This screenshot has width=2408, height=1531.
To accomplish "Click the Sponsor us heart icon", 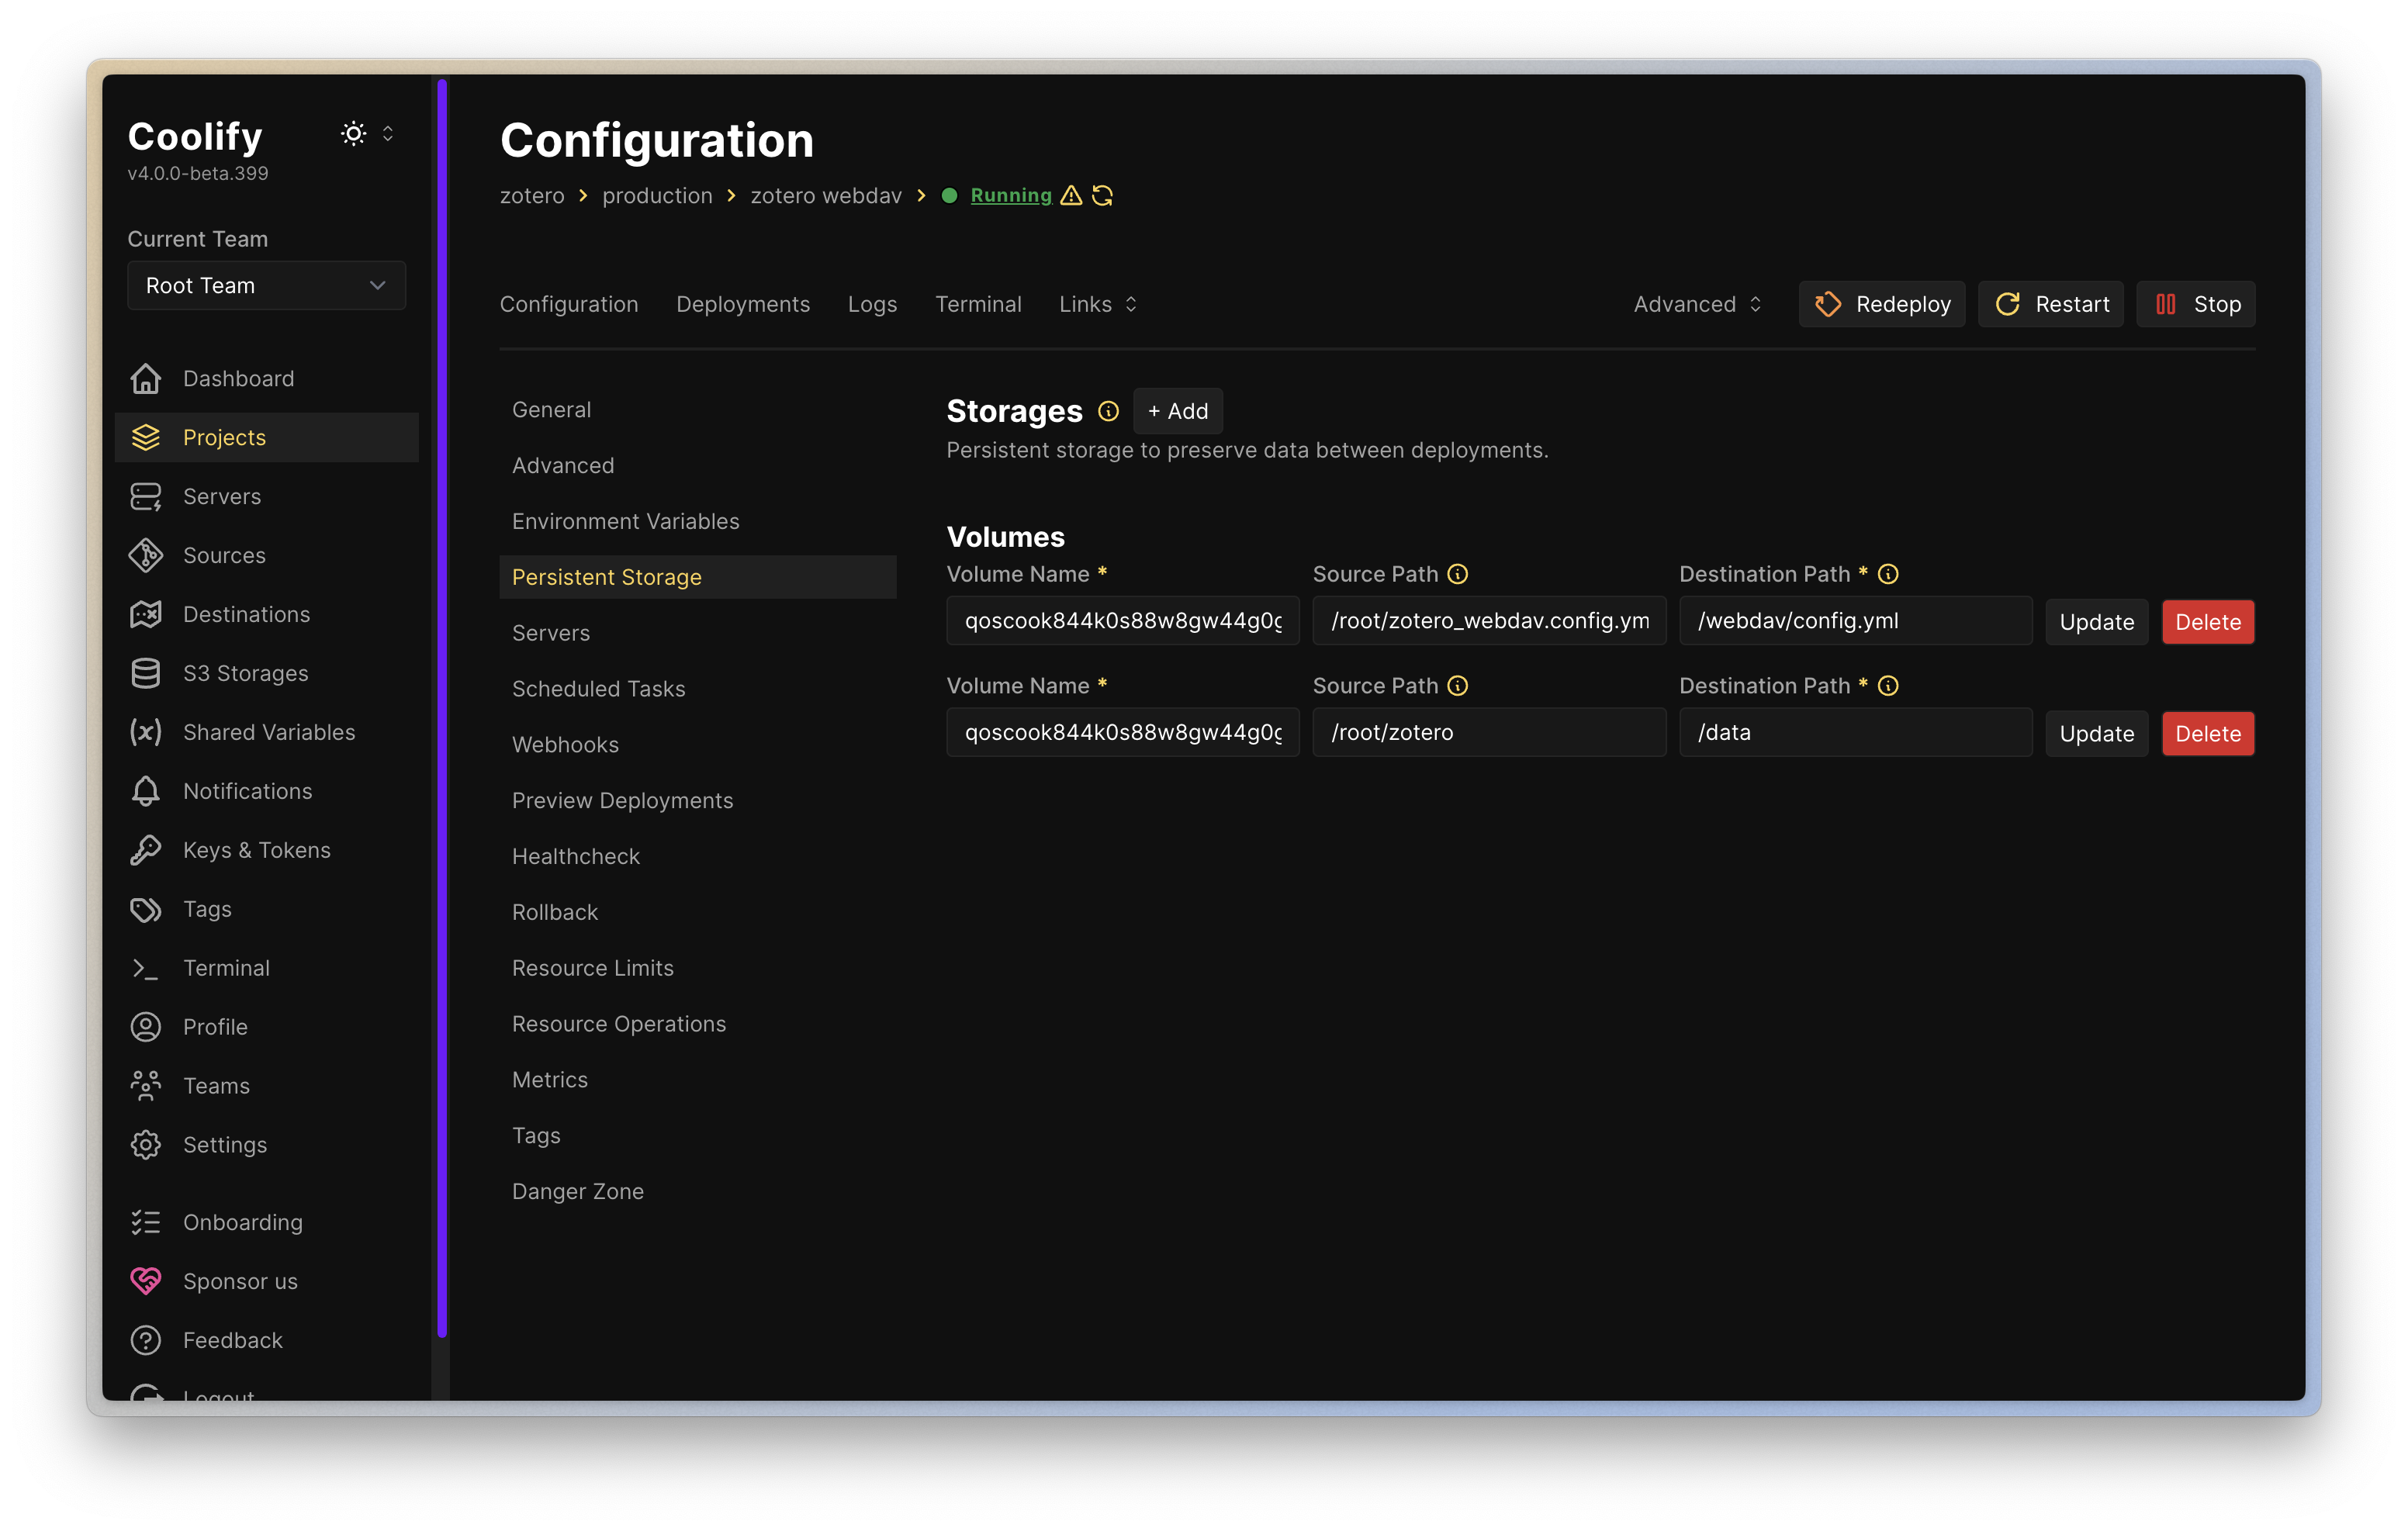I will (146, 1281).
